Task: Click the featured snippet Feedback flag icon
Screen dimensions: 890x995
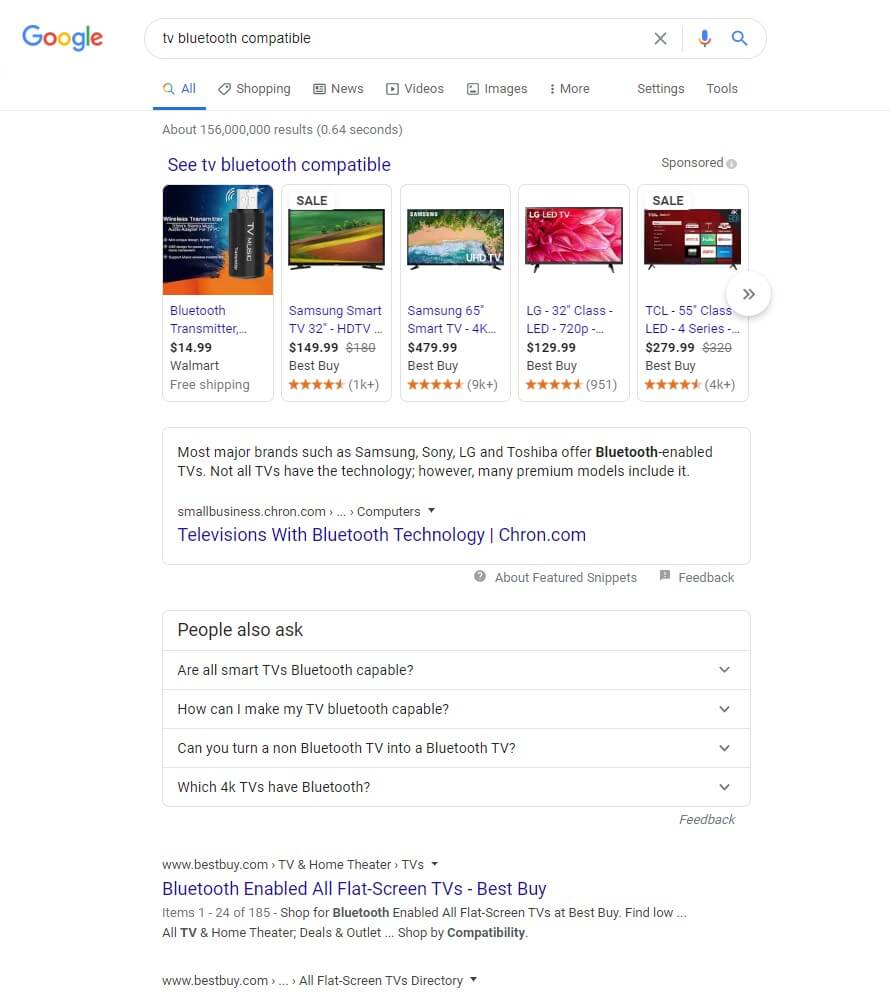Action: pyautogui.click(x=665, y=576)
